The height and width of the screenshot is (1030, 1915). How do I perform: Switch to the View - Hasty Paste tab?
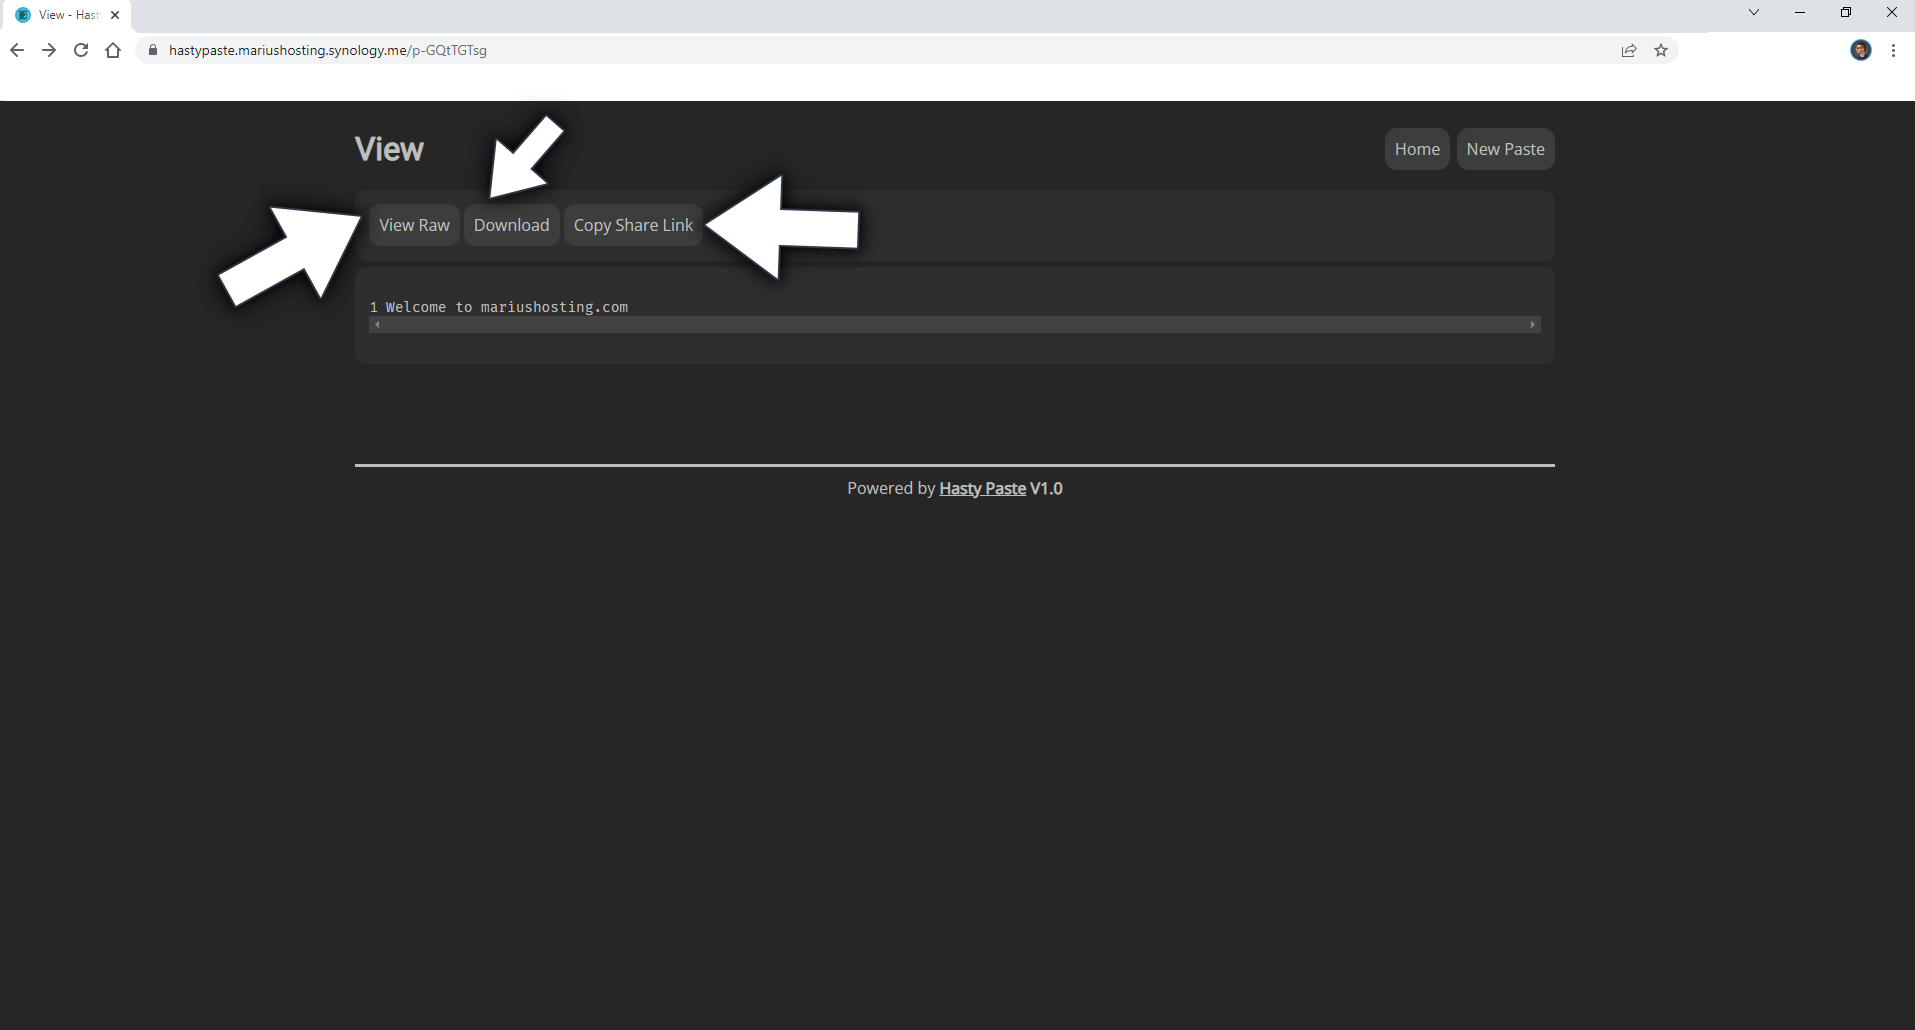65,15
